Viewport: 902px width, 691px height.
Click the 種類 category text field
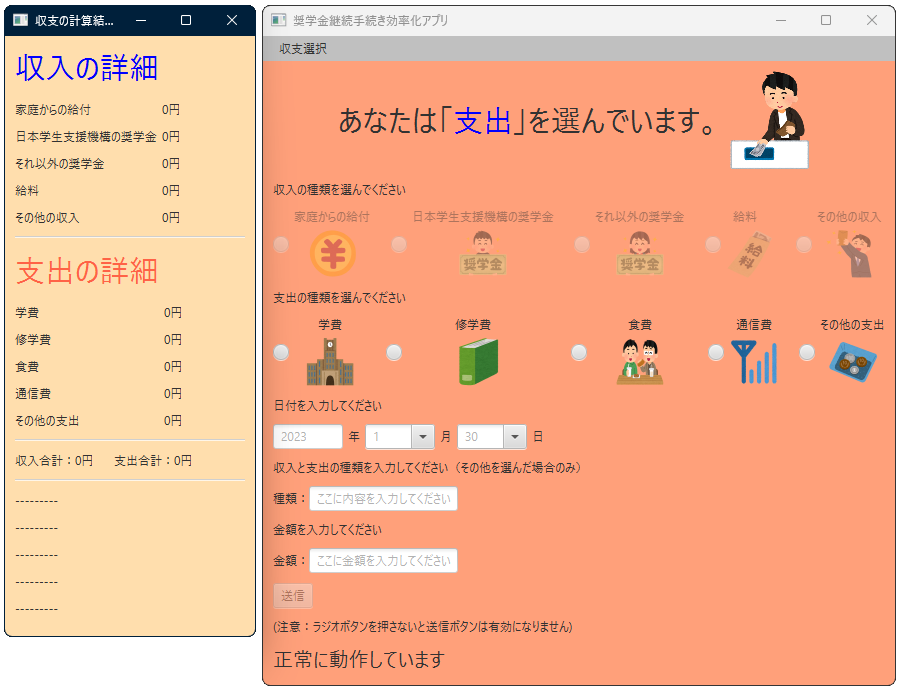click(383, 499)
